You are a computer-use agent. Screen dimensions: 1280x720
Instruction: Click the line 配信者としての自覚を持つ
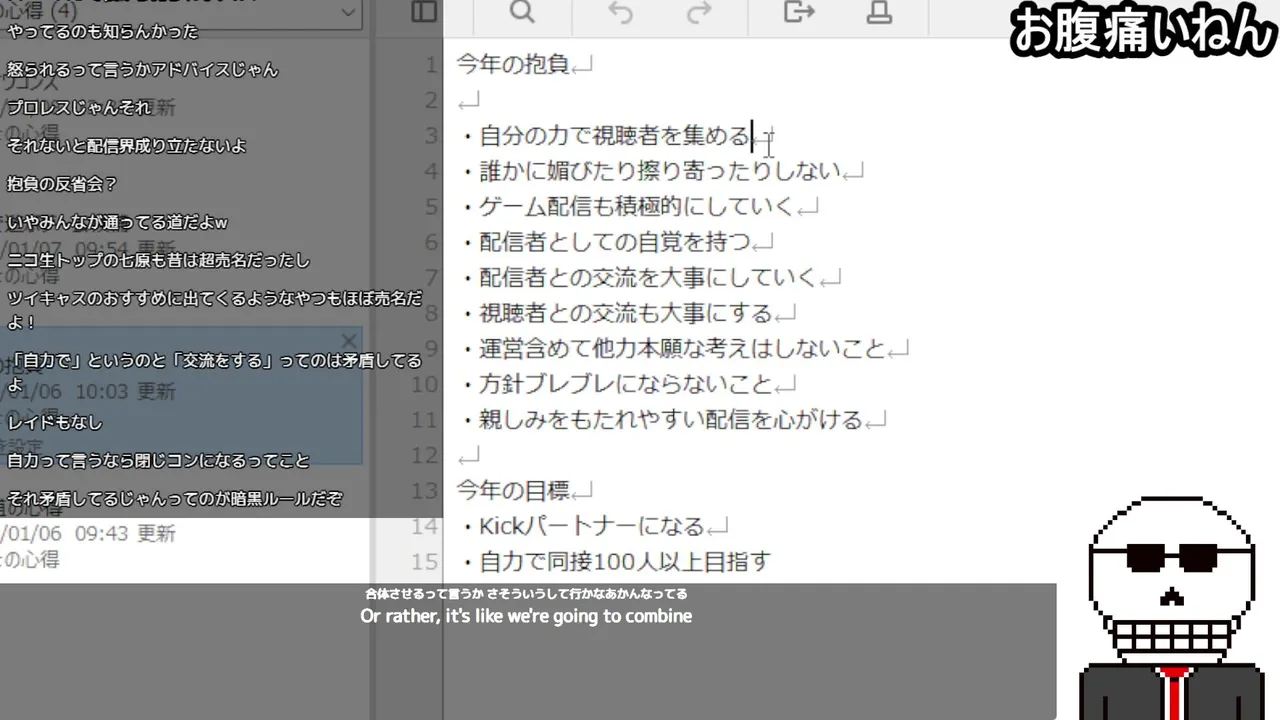click(606, 242)
